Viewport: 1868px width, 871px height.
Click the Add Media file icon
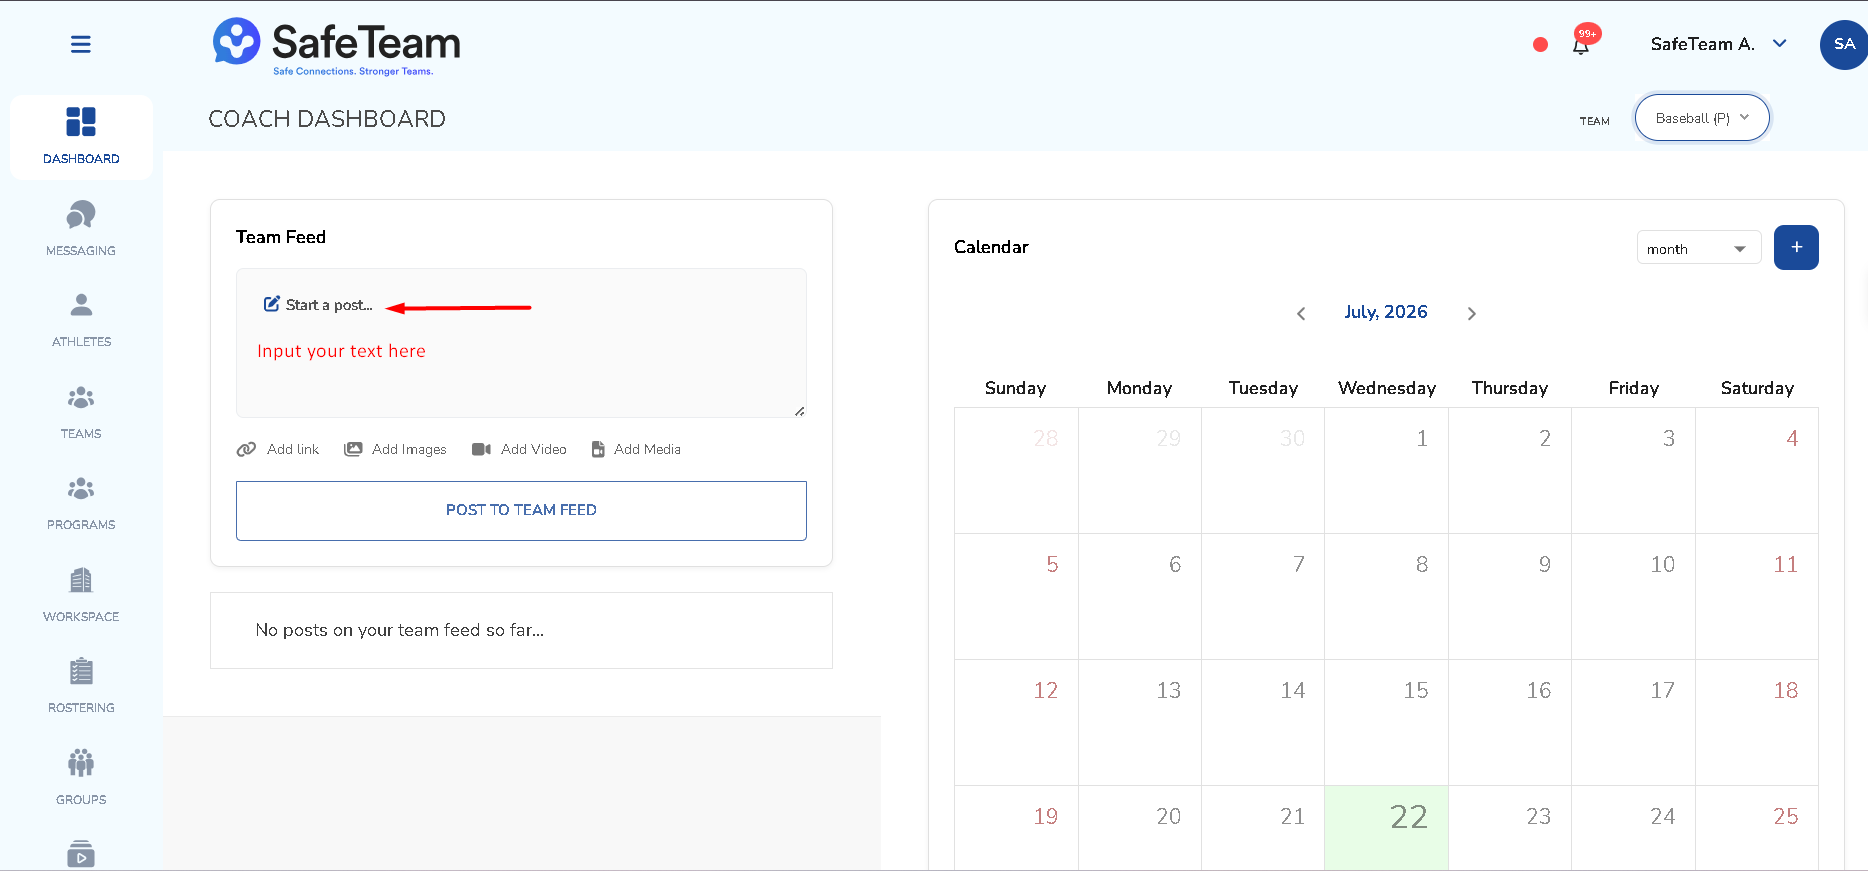point(598,449)
